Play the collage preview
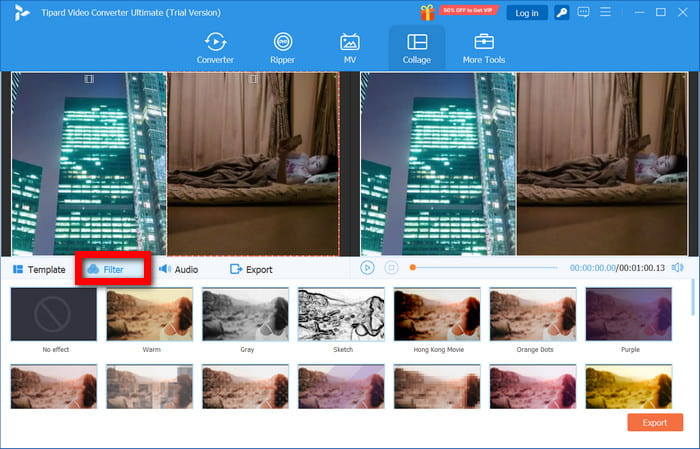The image size is (700, 449). 367,268
